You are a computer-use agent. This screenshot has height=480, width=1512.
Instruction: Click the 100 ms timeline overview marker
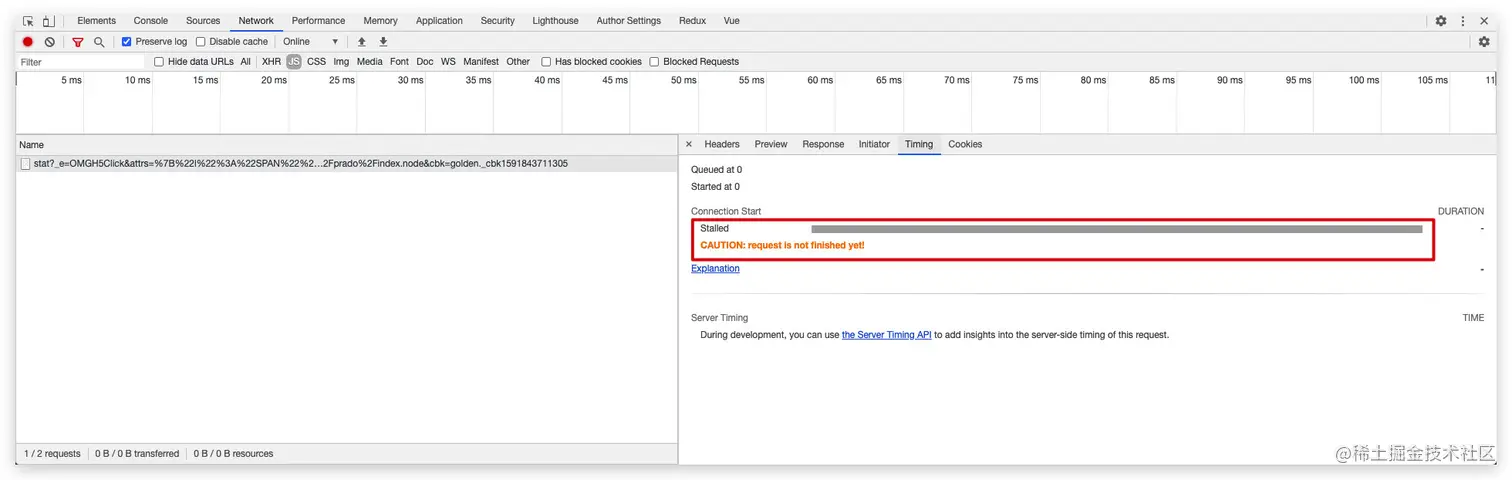click(x=1364, y=81)
